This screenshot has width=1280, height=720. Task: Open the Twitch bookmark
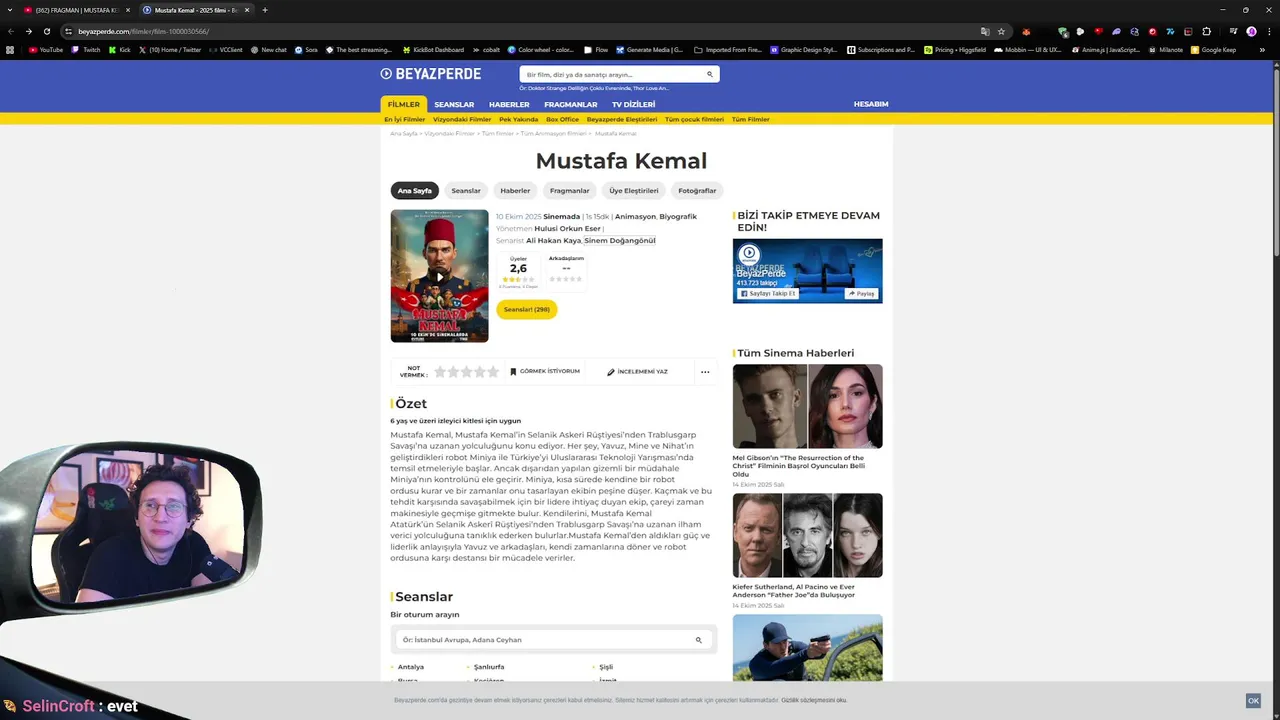click(x=86, y=49)
